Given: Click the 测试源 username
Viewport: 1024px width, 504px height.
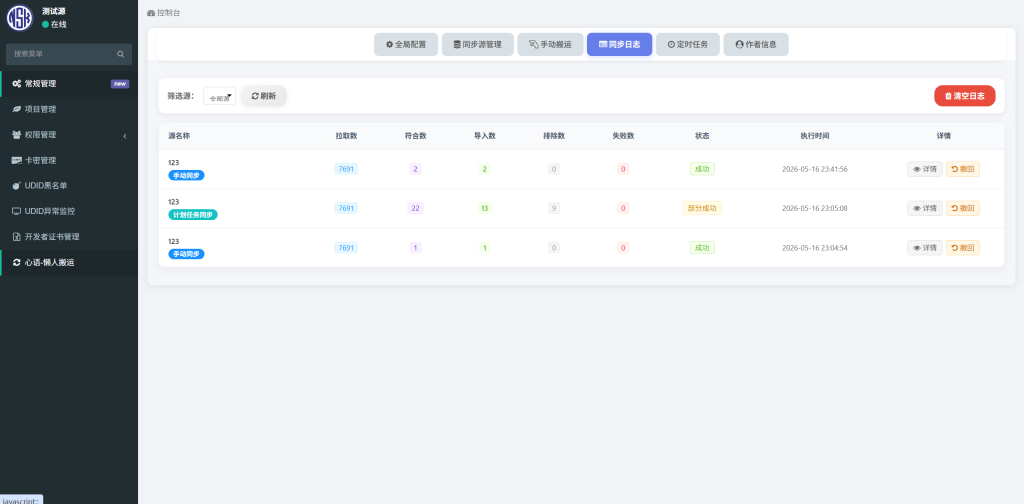Looking at the screenshot, I should [53, 11].
